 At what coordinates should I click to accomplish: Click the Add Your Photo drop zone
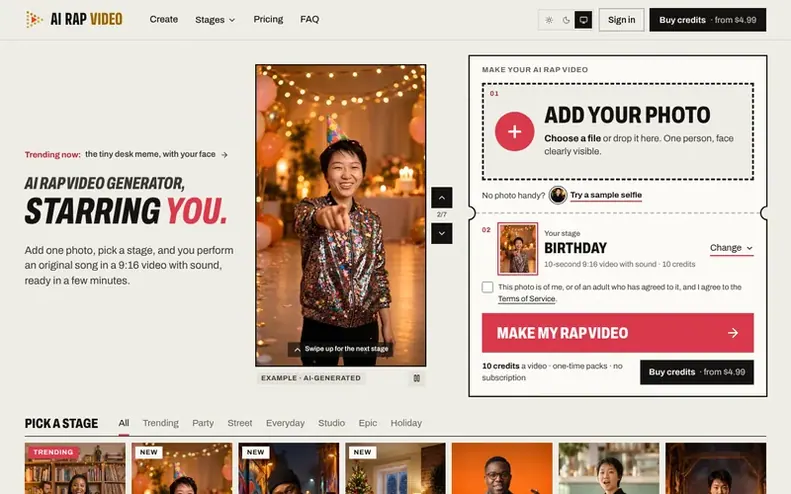coord(617,132)
